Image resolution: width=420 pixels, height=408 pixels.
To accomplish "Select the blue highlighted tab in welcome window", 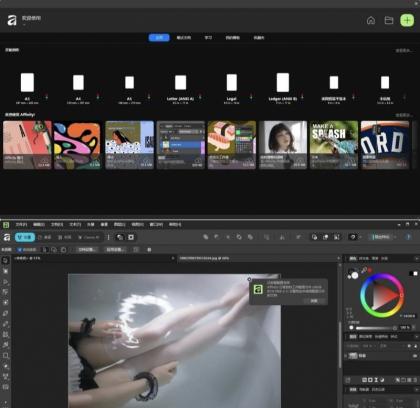I will coord(159,38).
